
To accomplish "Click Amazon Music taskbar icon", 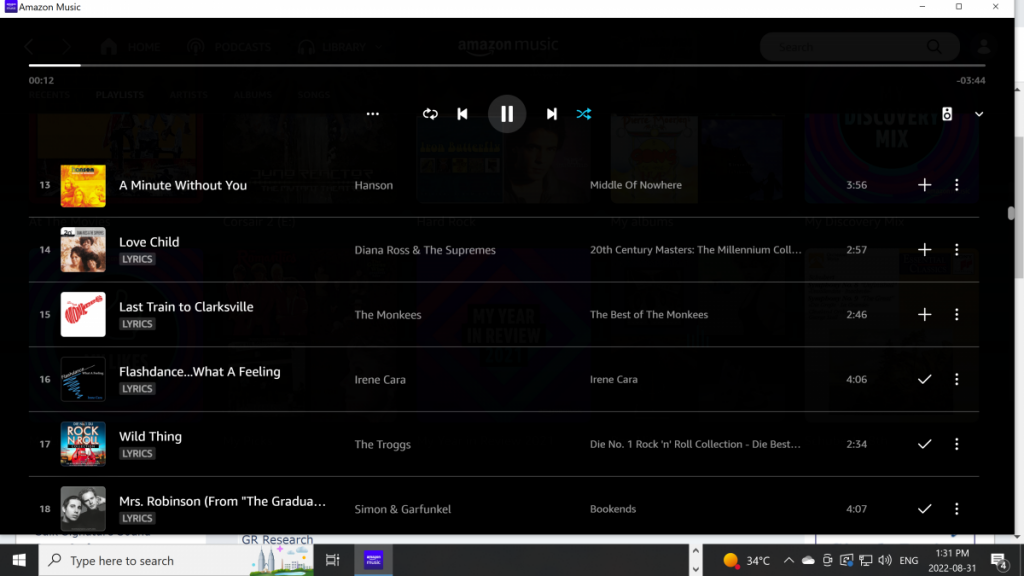I will 374,560.
